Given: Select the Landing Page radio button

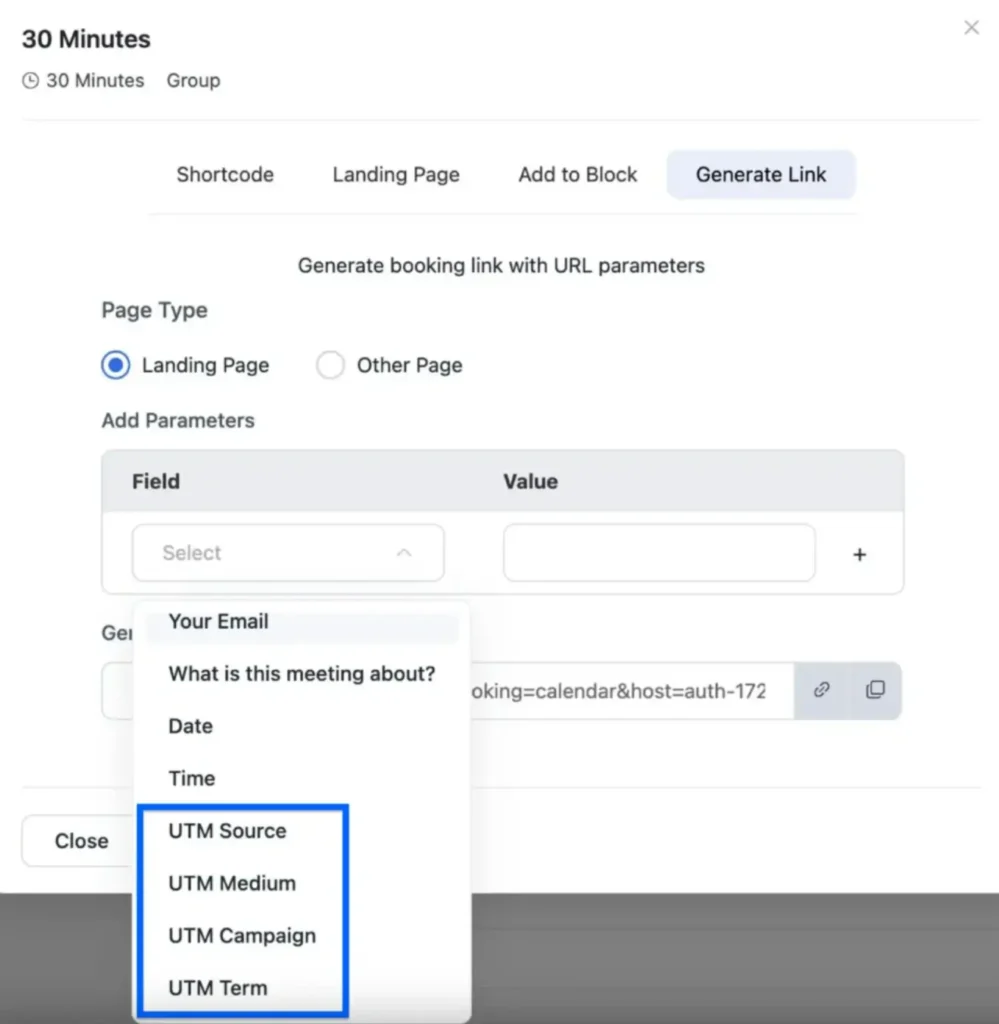Looking at the screenshot, I should pos(116,366).
